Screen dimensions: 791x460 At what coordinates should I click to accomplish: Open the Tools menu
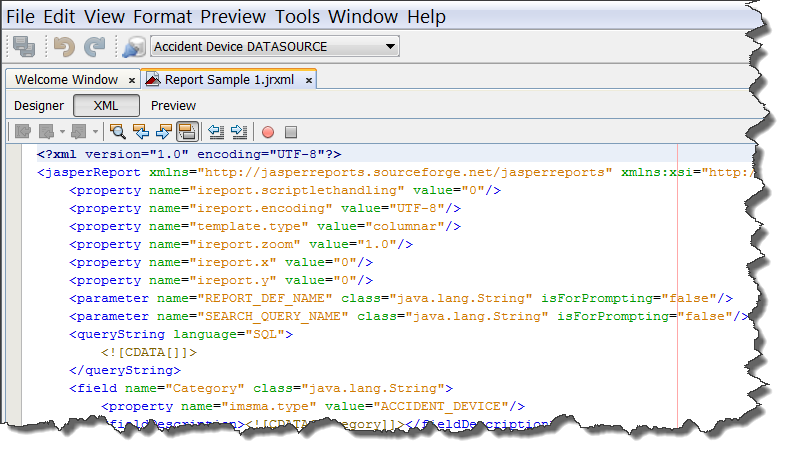[298, 17]
